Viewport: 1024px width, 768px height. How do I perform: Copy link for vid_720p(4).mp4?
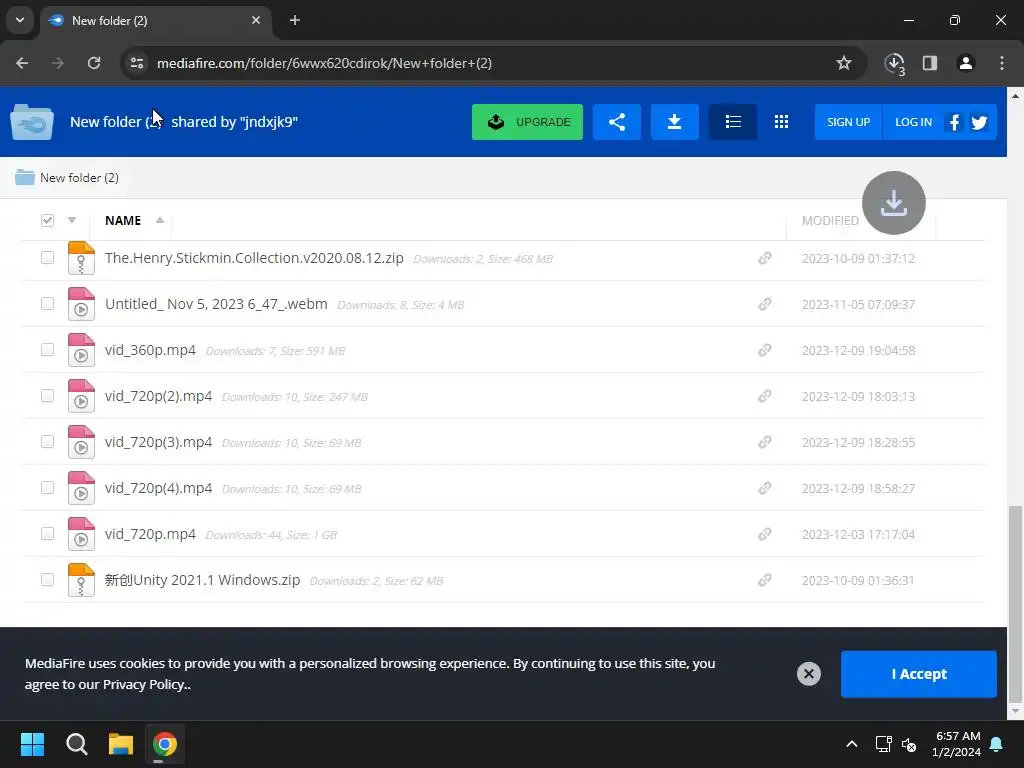click(765, 488)
